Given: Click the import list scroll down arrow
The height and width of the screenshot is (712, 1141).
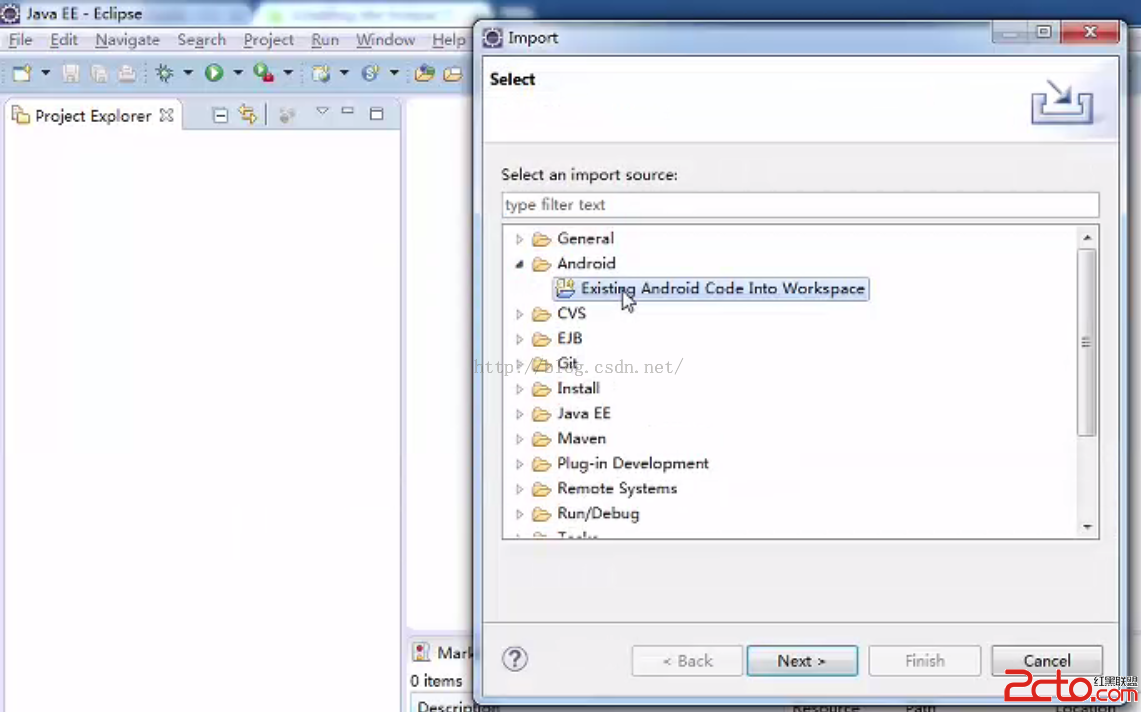Looking at the screenshot, I should (1086, 526).
